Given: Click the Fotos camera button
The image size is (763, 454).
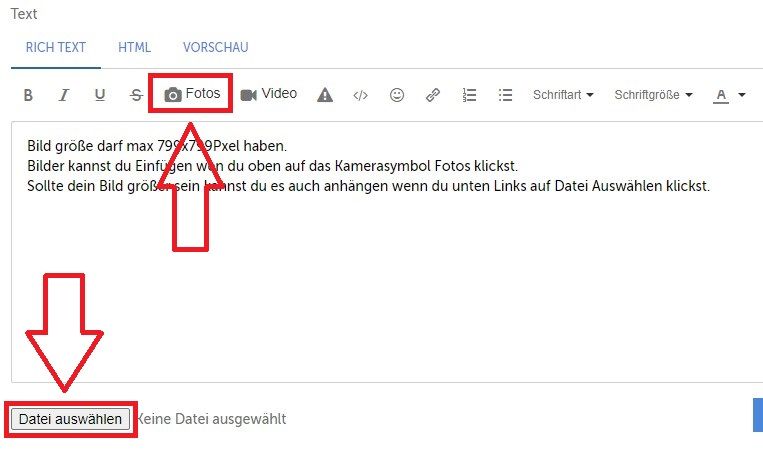Looking at the screenshot, I should (192, 94).
